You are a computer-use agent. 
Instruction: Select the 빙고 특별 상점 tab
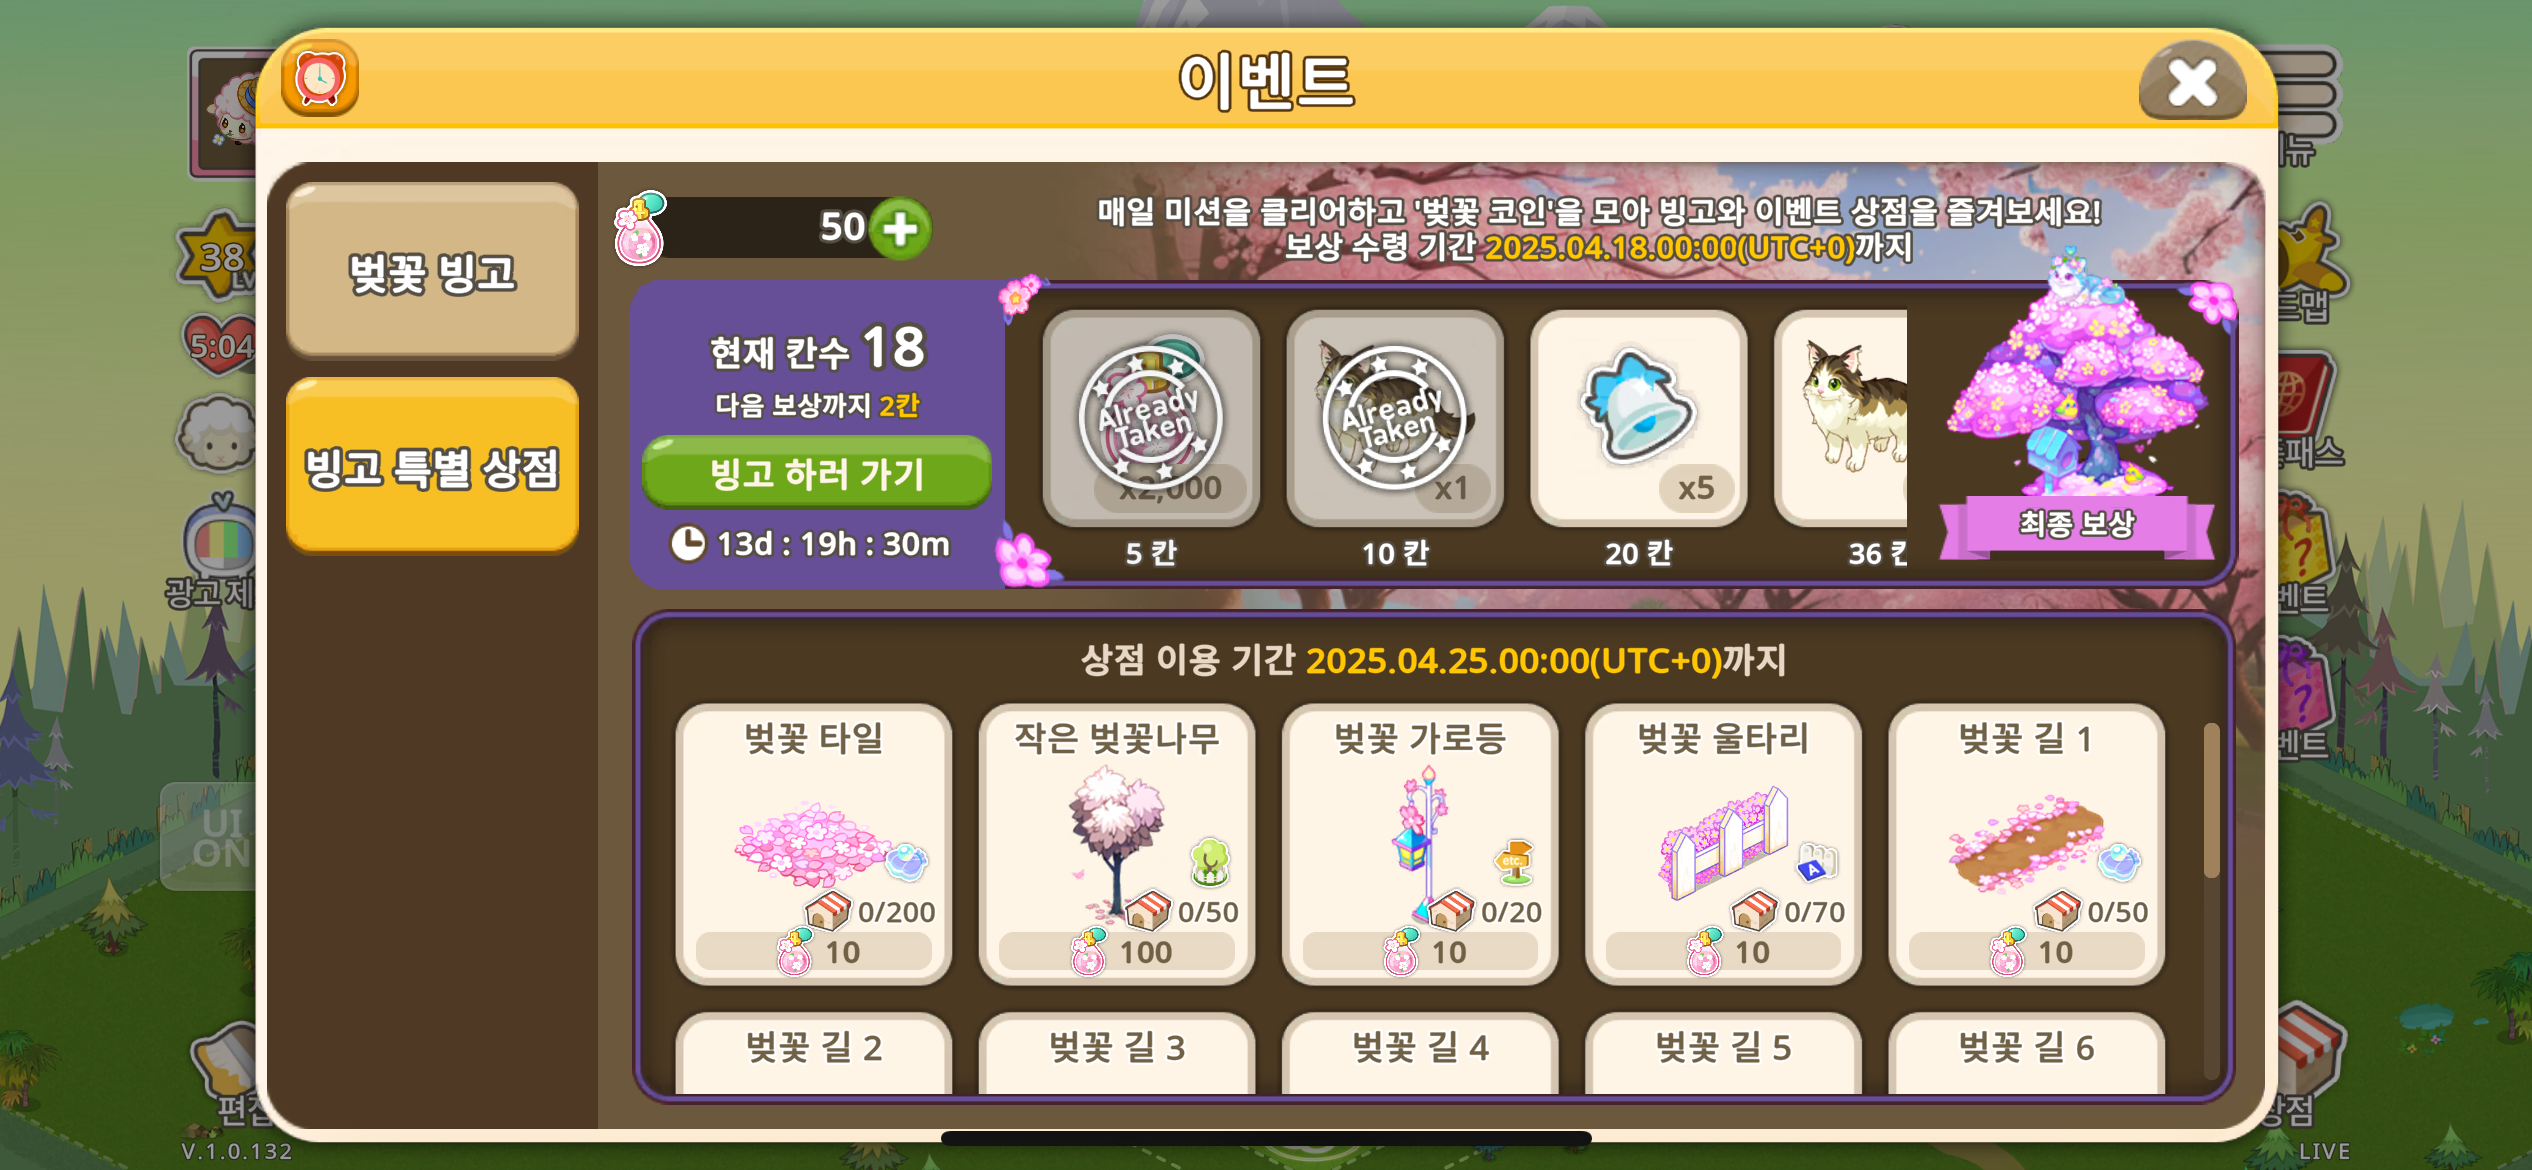(432, 466)
